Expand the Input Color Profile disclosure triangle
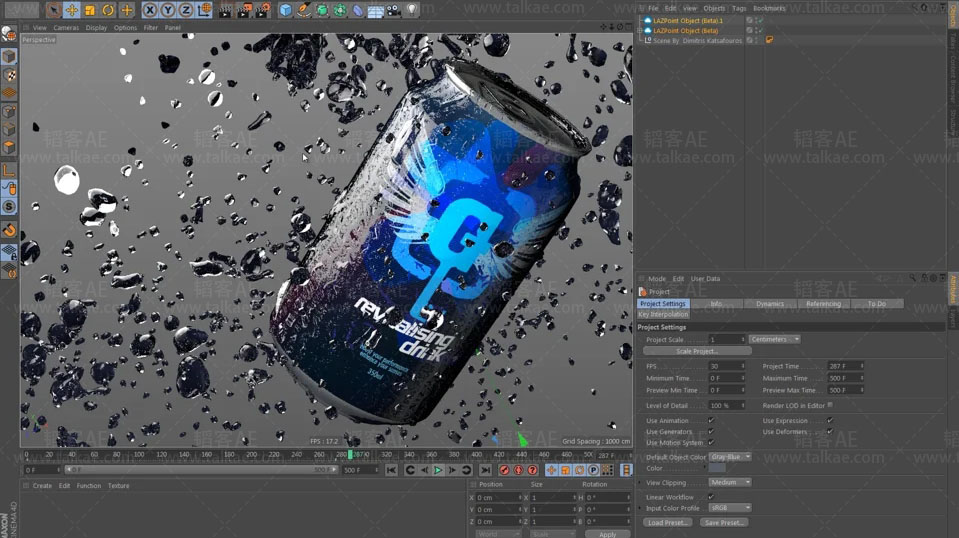Viewport: 959px width, 538px height. point(640,508)
